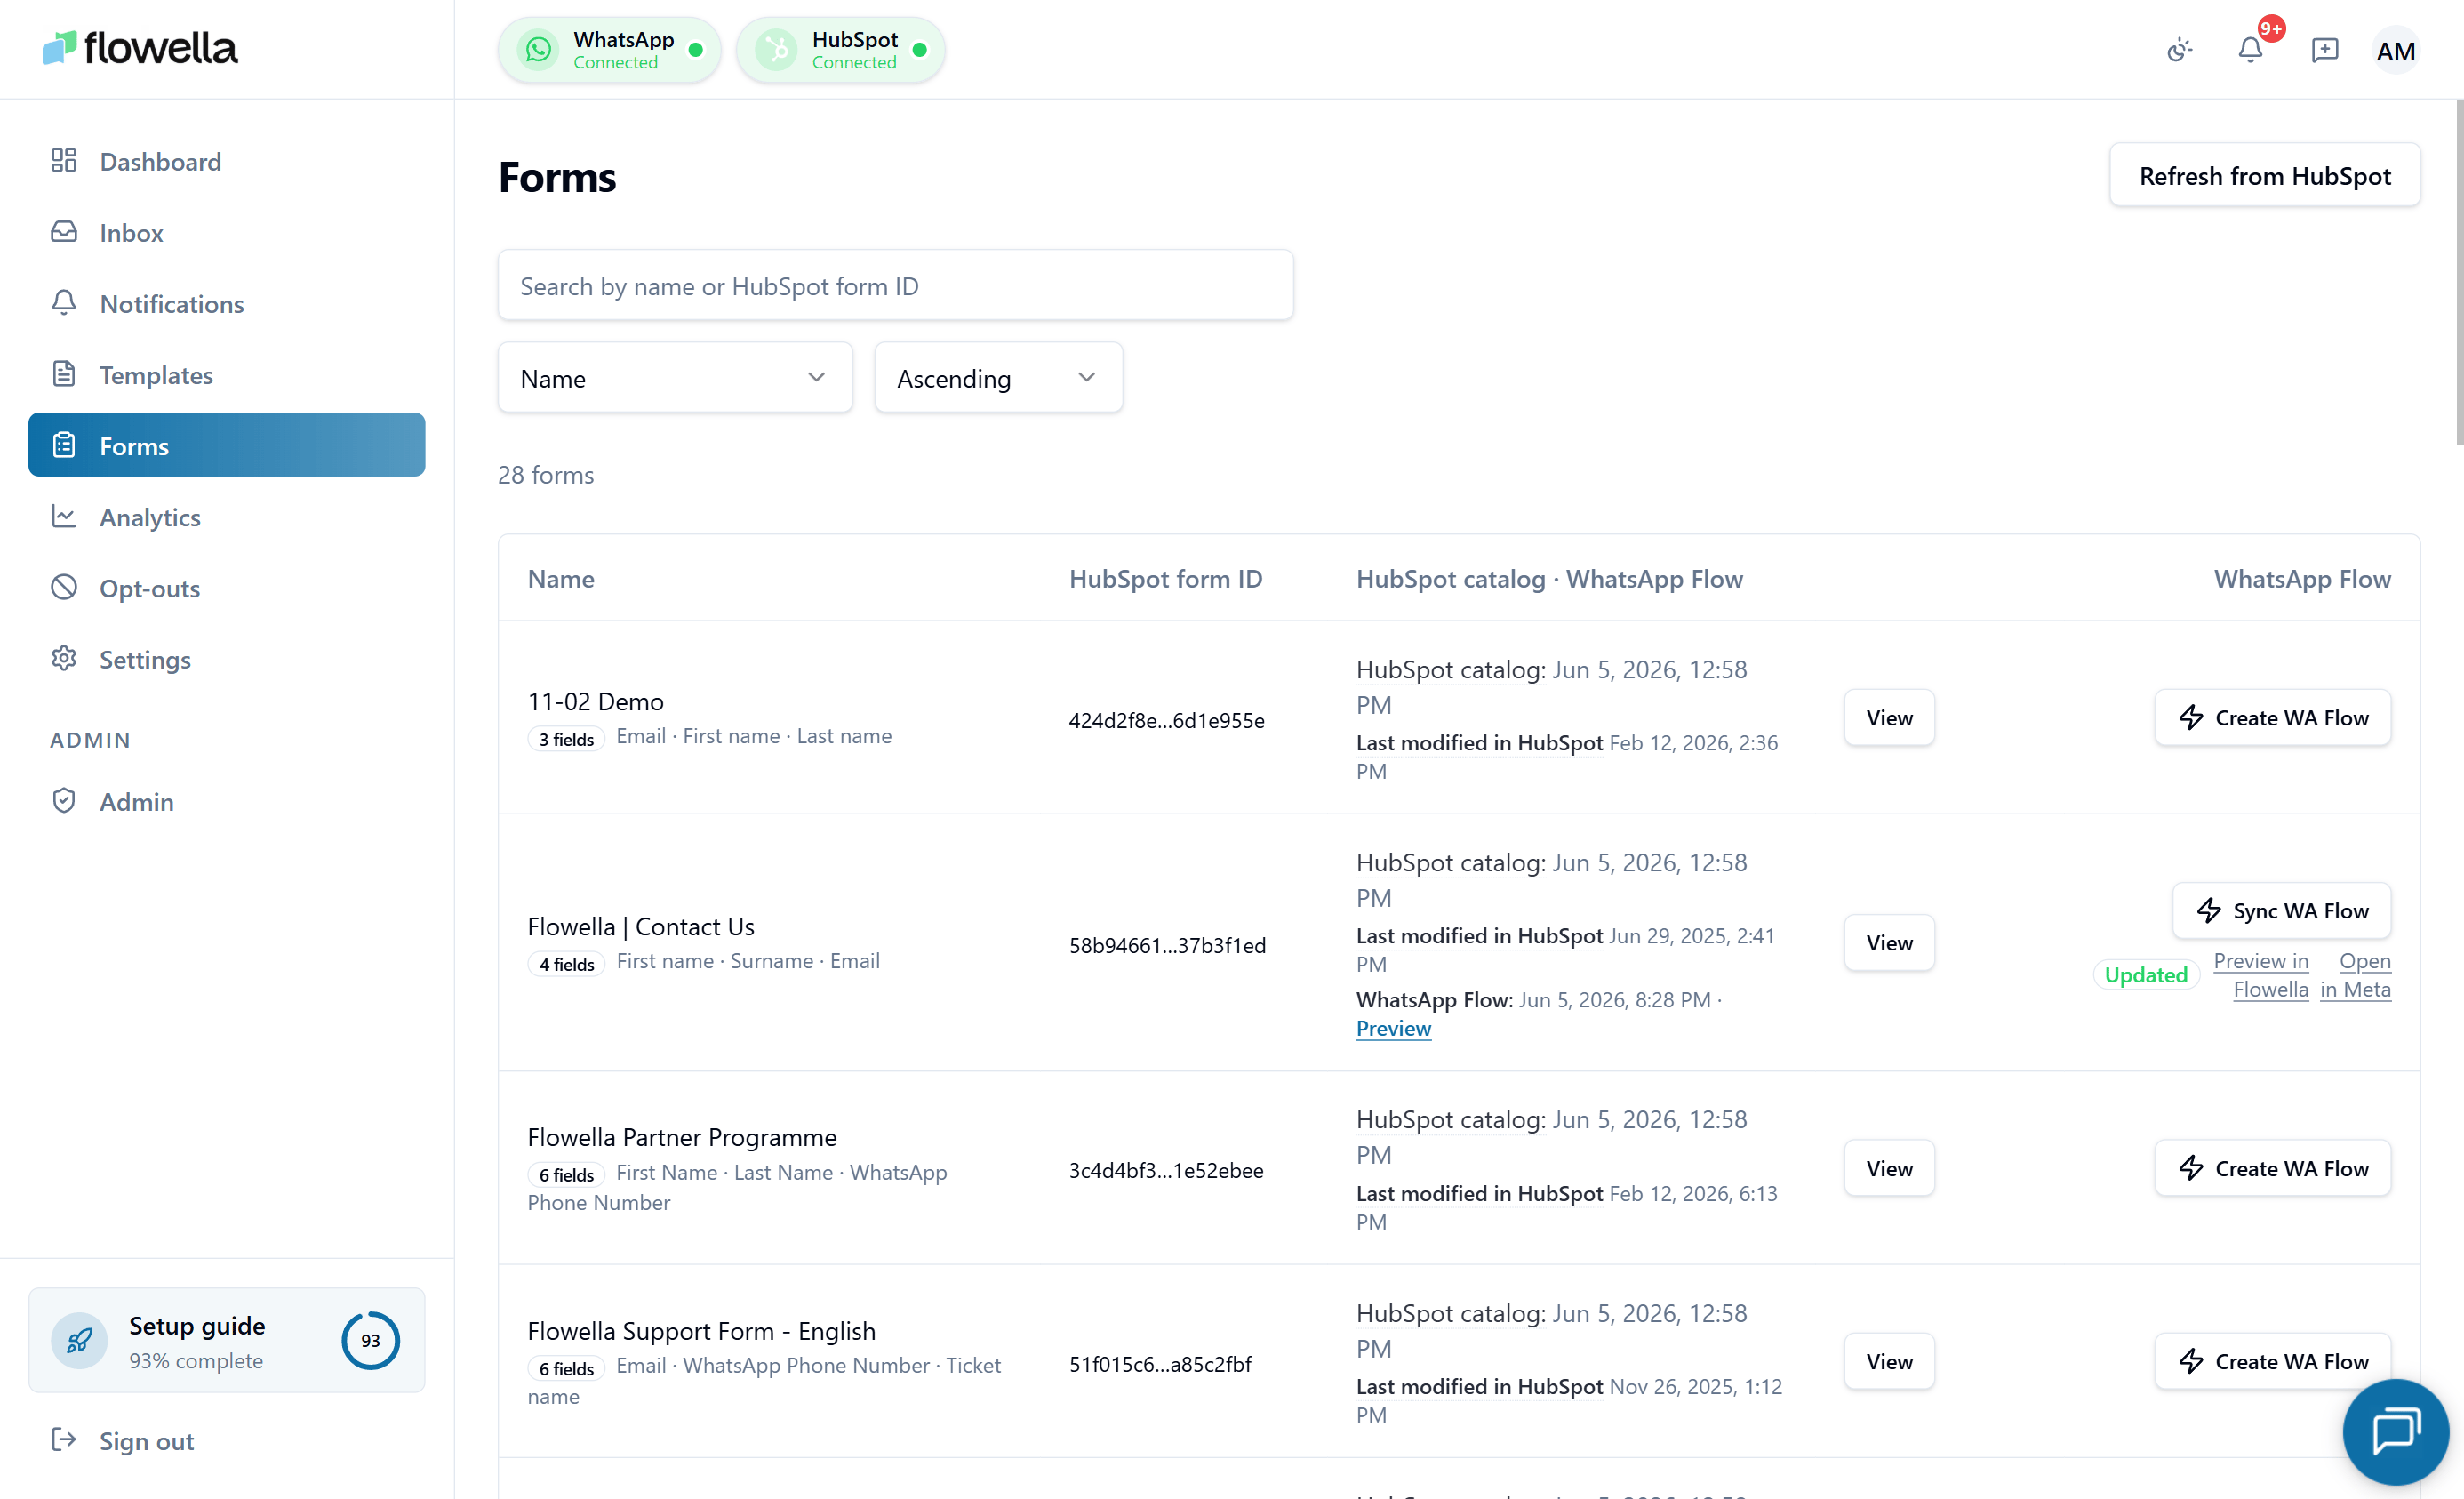Click Flowella Support Form - English name
2464x1499 pixels.
[x=701, y=1330]
